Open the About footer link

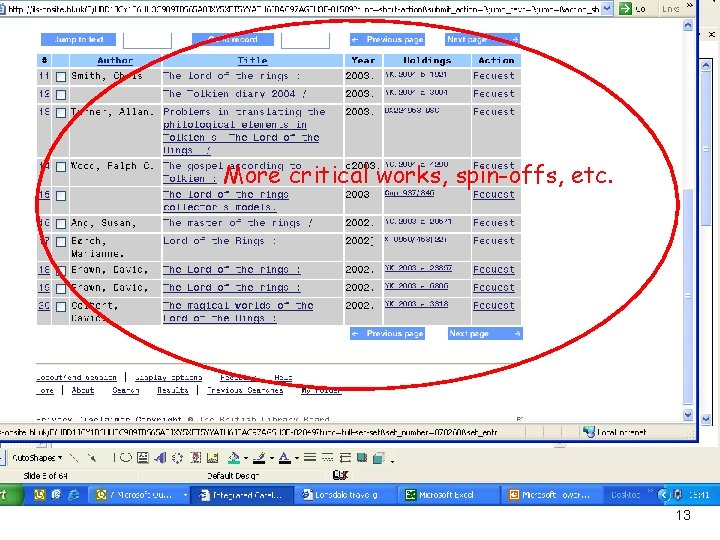[x=83, y=390]
